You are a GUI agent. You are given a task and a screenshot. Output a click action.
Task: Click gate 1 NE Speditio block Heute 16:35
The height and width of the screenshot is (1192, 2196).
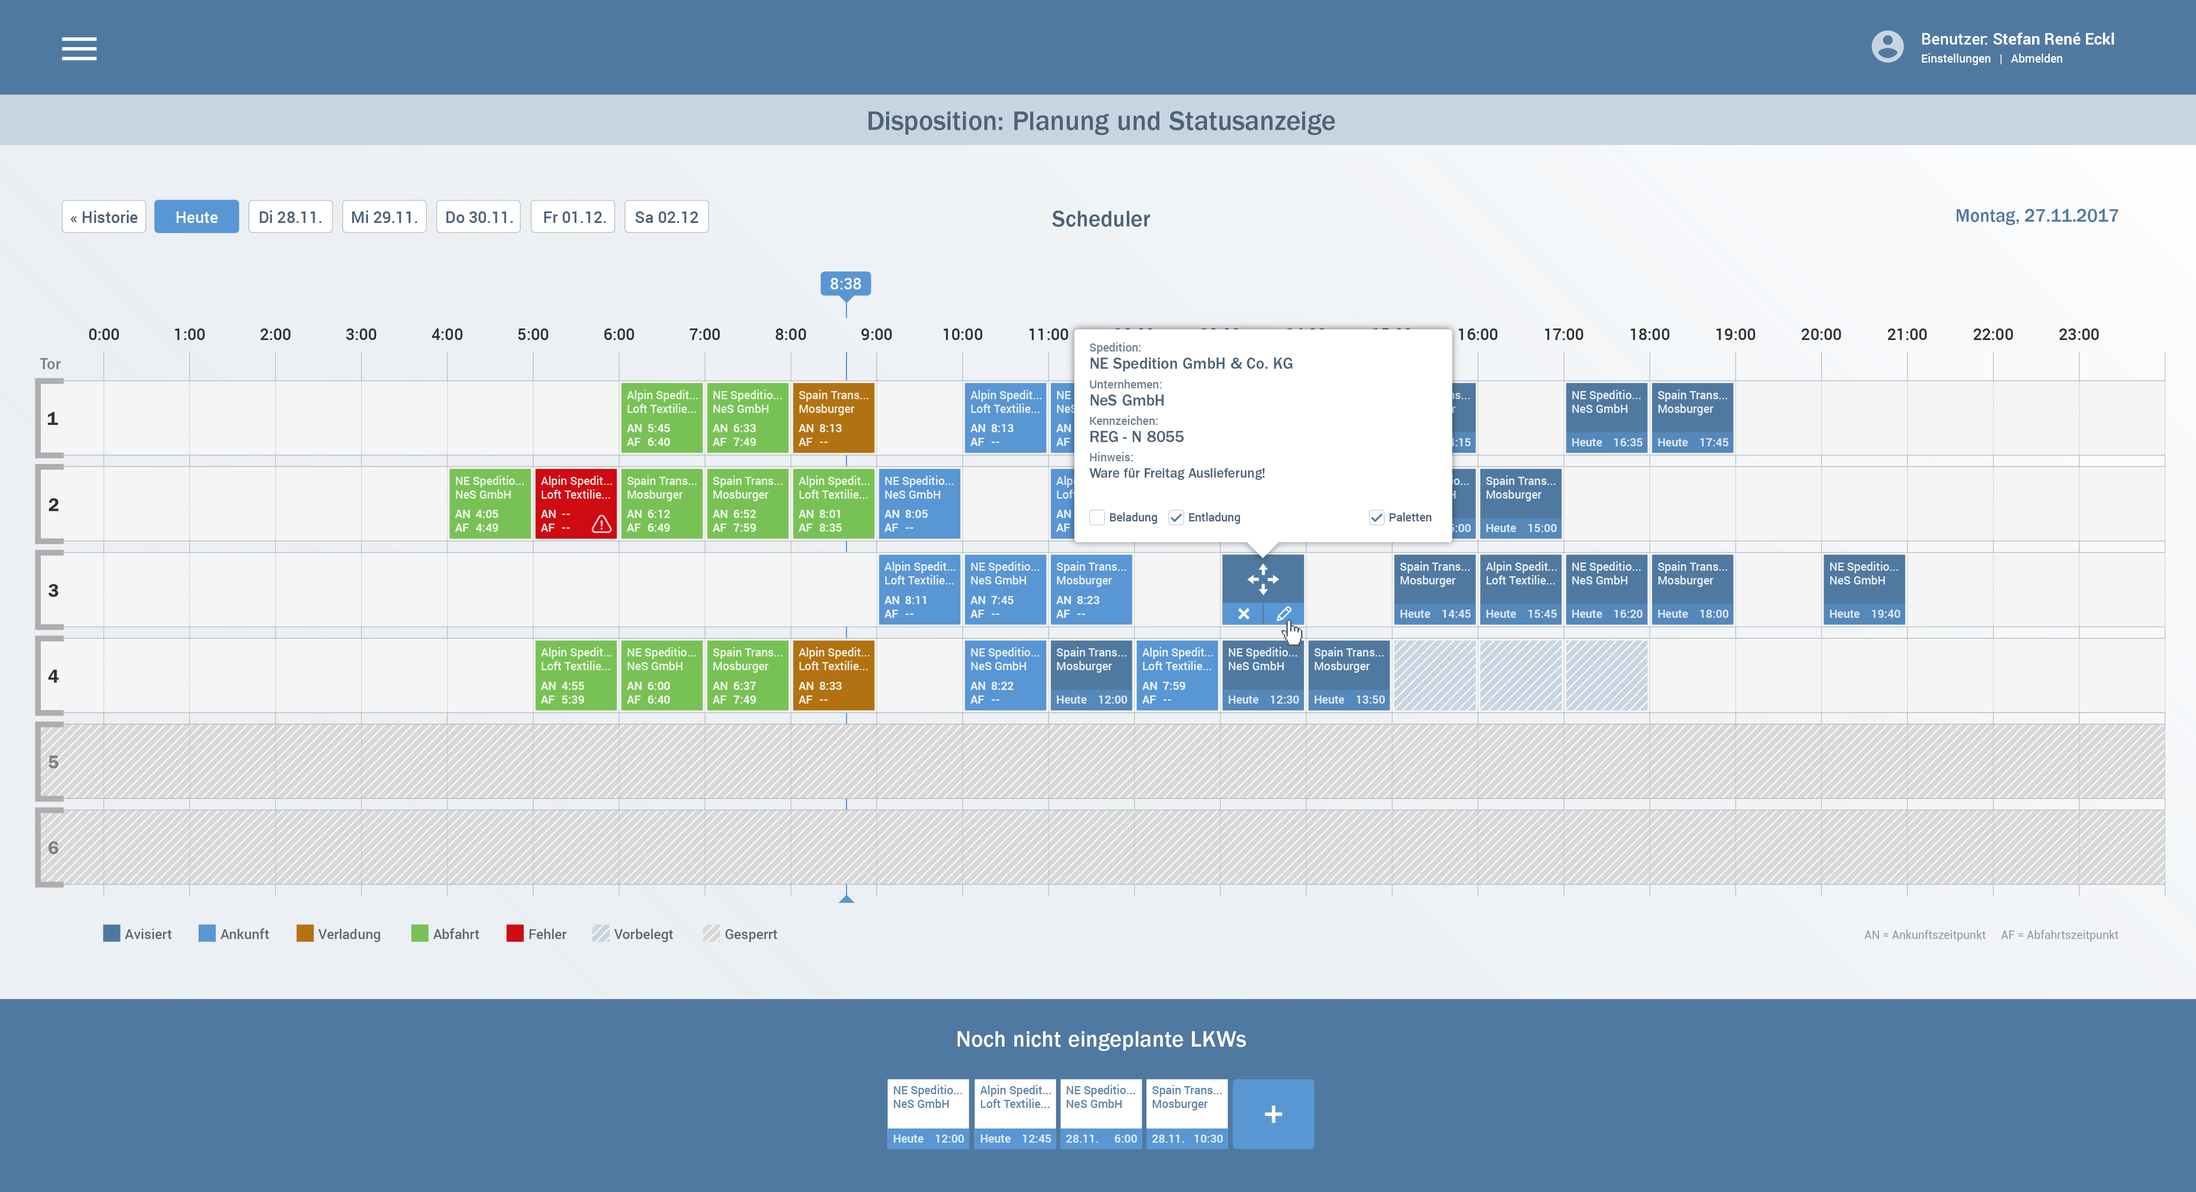(x=1607, y=418)
